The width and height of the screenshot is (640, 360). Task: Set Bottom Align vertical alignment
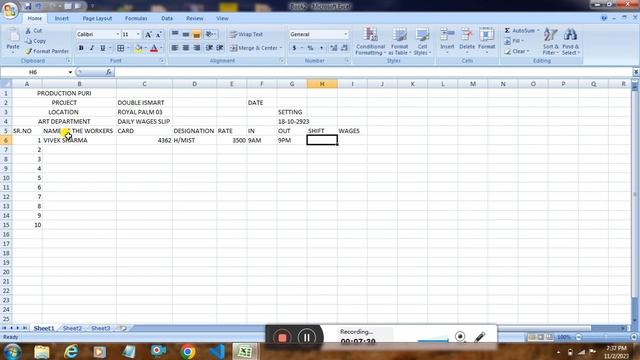[196, 34]
